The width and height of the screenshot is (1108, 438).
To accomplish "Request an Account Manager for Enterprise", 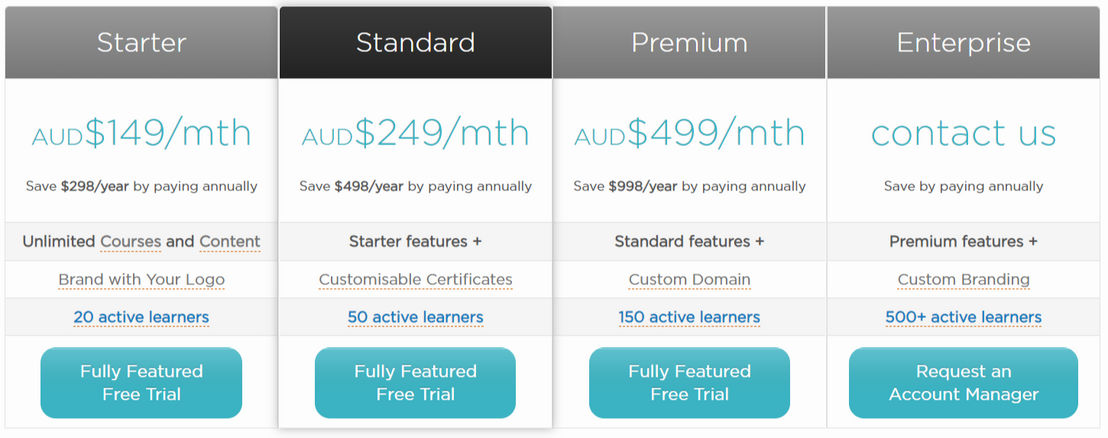I will click(964, 382).
